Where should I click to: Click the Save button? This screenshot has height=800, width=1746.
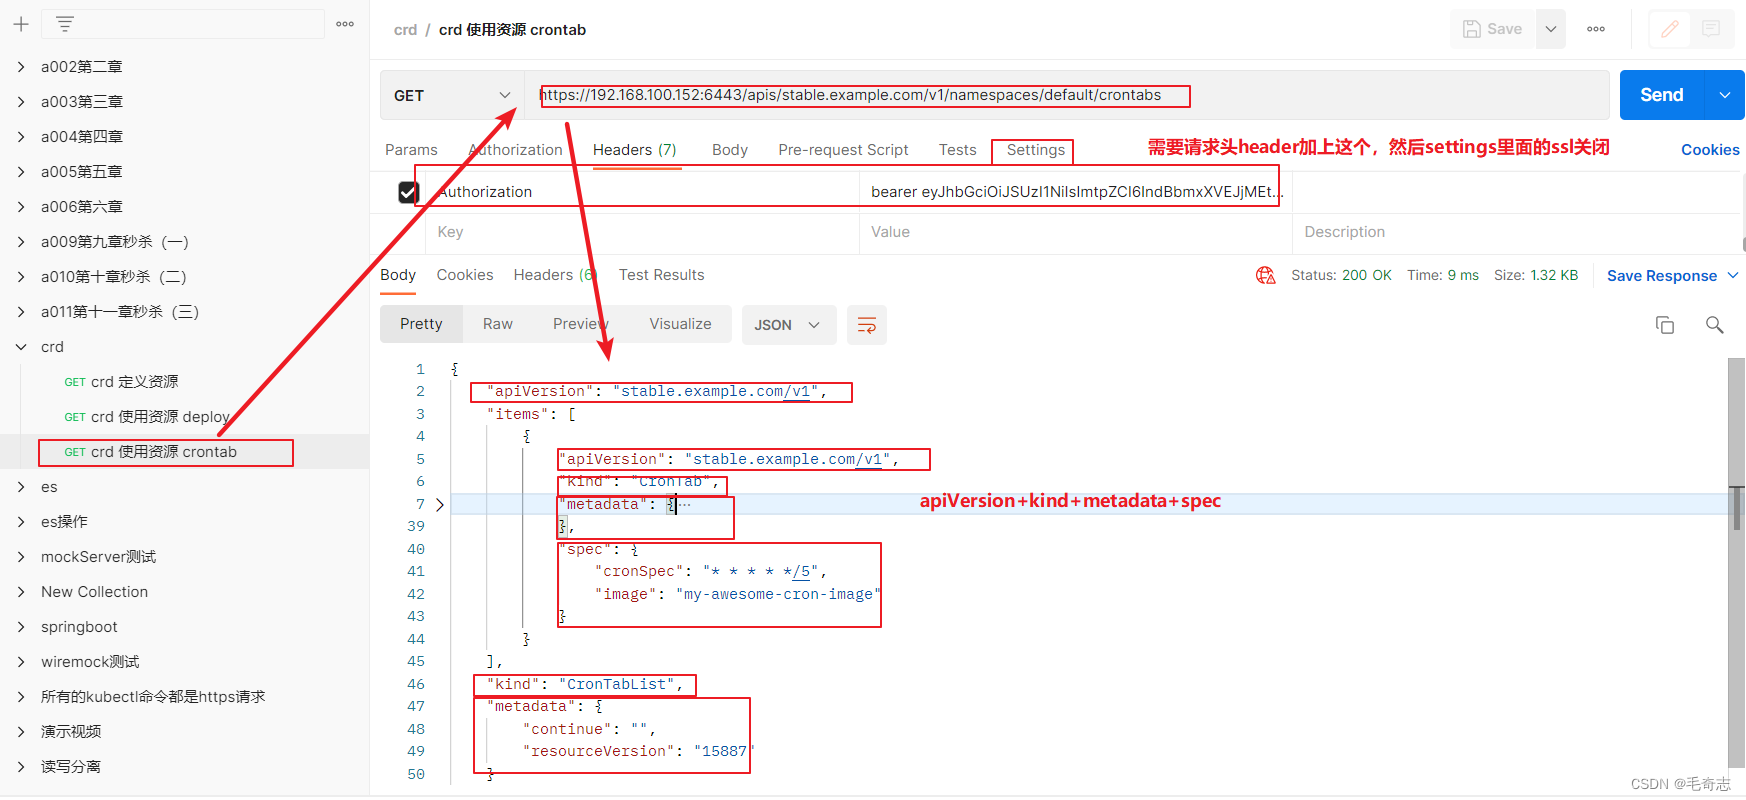[1492, 29]
